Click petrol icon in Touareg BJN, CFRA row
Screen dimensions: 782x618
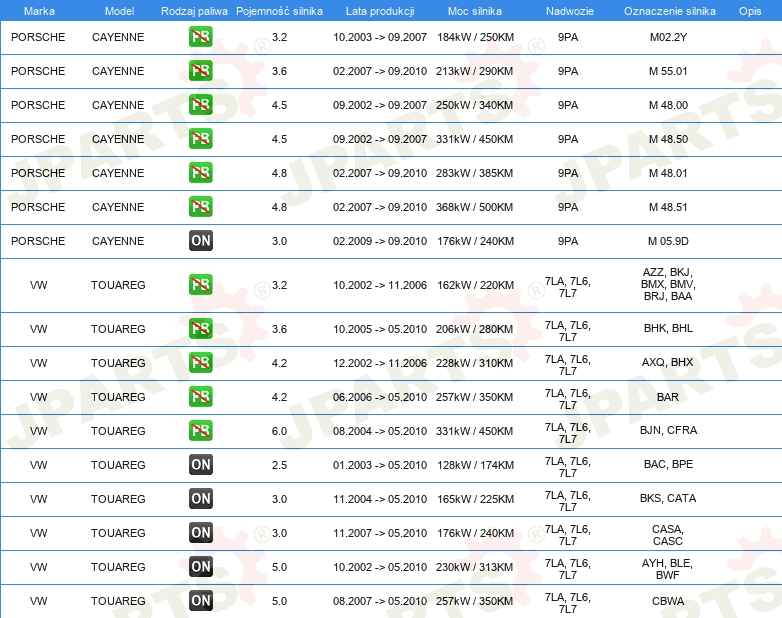[x=200, y=430]
